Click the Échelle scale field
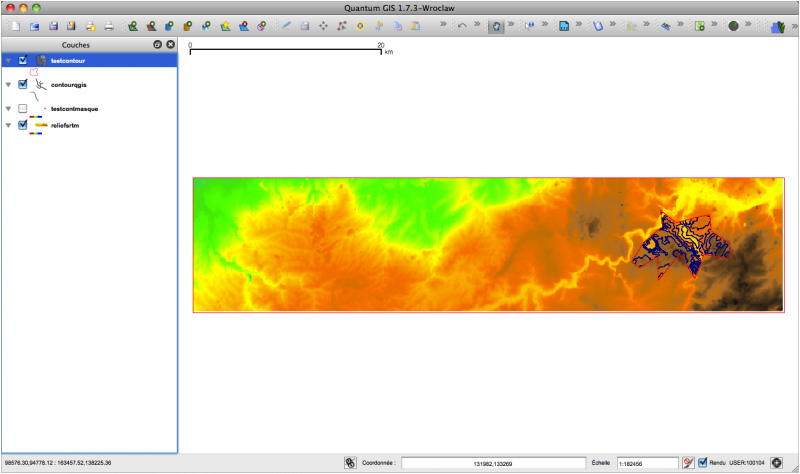The height and width of the screenshot is (474, 800). pyautogui.click(x=646, y=463)
